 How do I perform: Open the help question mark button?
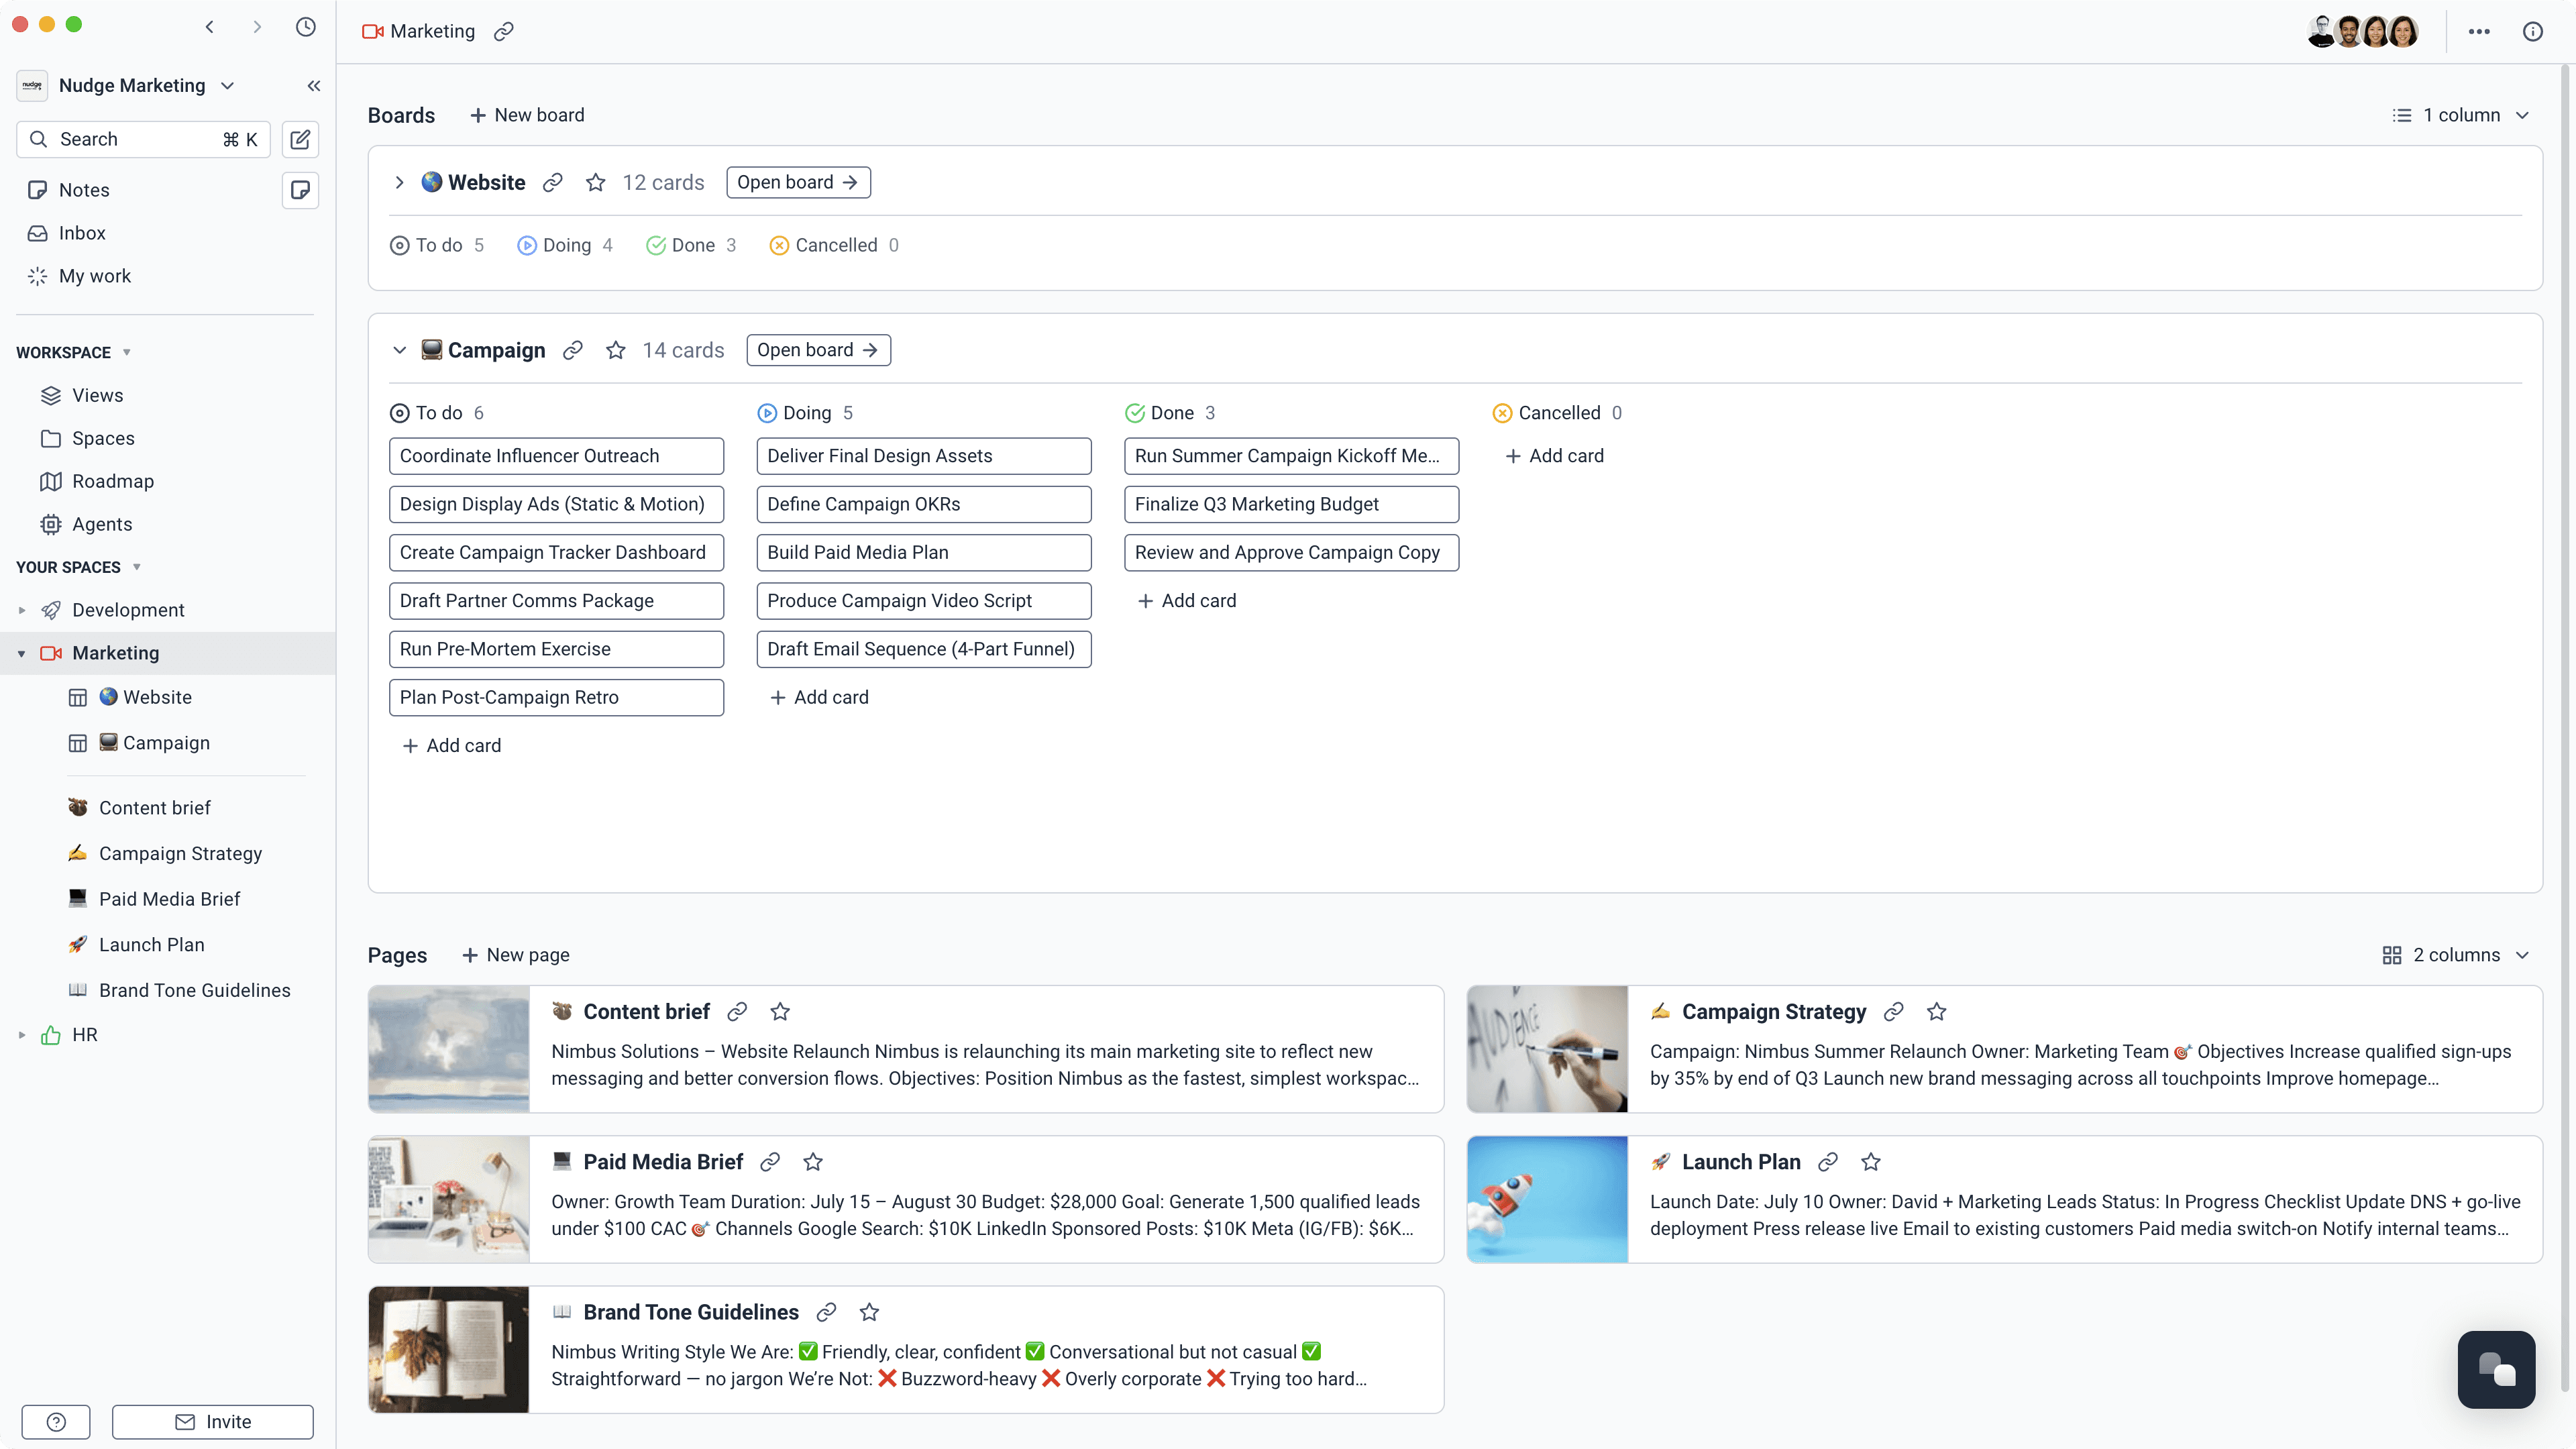click(56, 1422)
